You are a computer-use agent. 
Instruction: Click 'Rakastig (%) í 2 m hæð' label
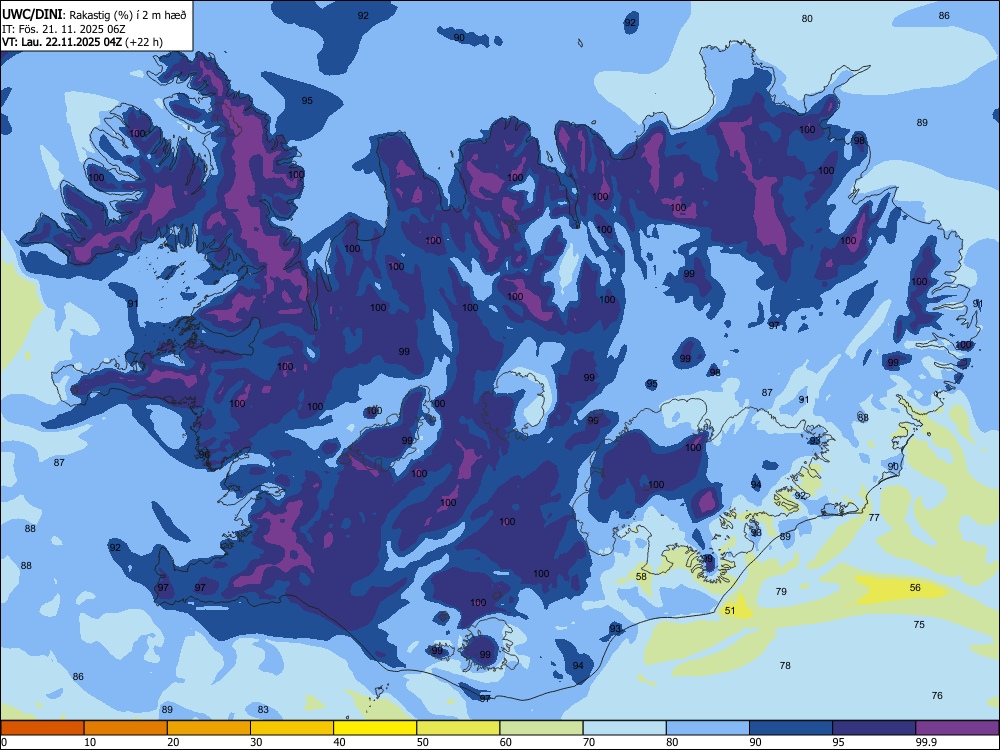click(x=128, y=15)
